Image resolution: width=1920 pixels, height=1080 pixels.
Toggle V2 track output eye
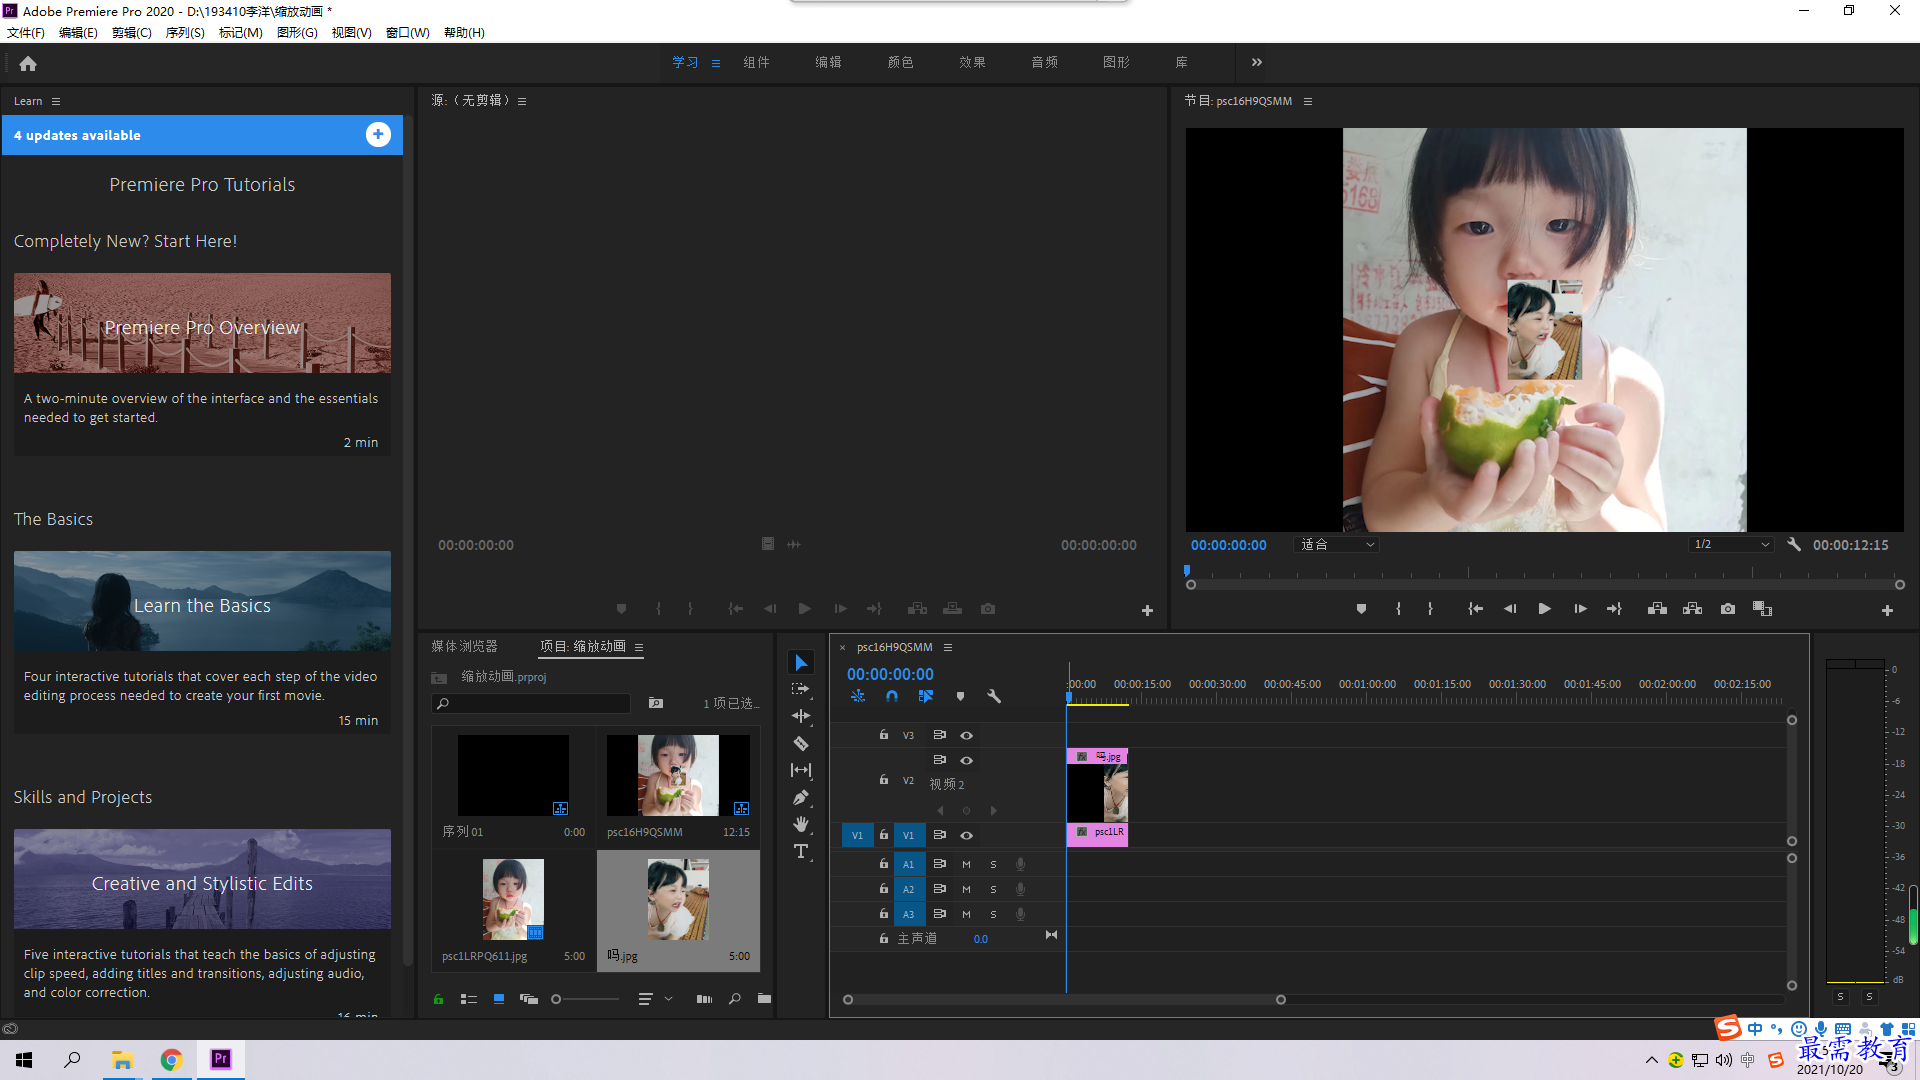pos(967,760)
